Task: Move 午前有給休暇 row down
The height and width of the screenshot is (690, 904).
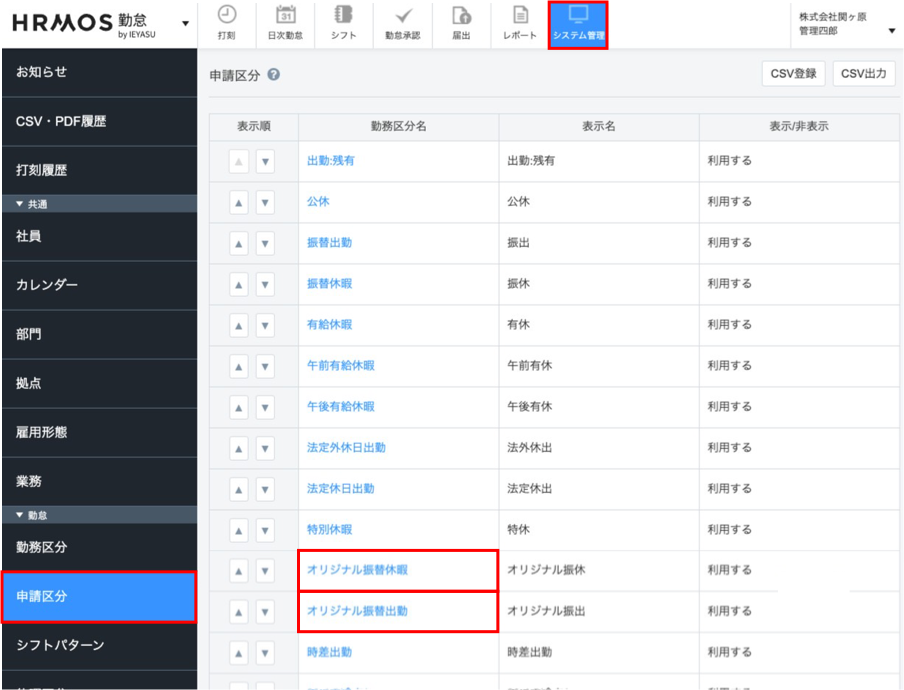Action: 265,367
